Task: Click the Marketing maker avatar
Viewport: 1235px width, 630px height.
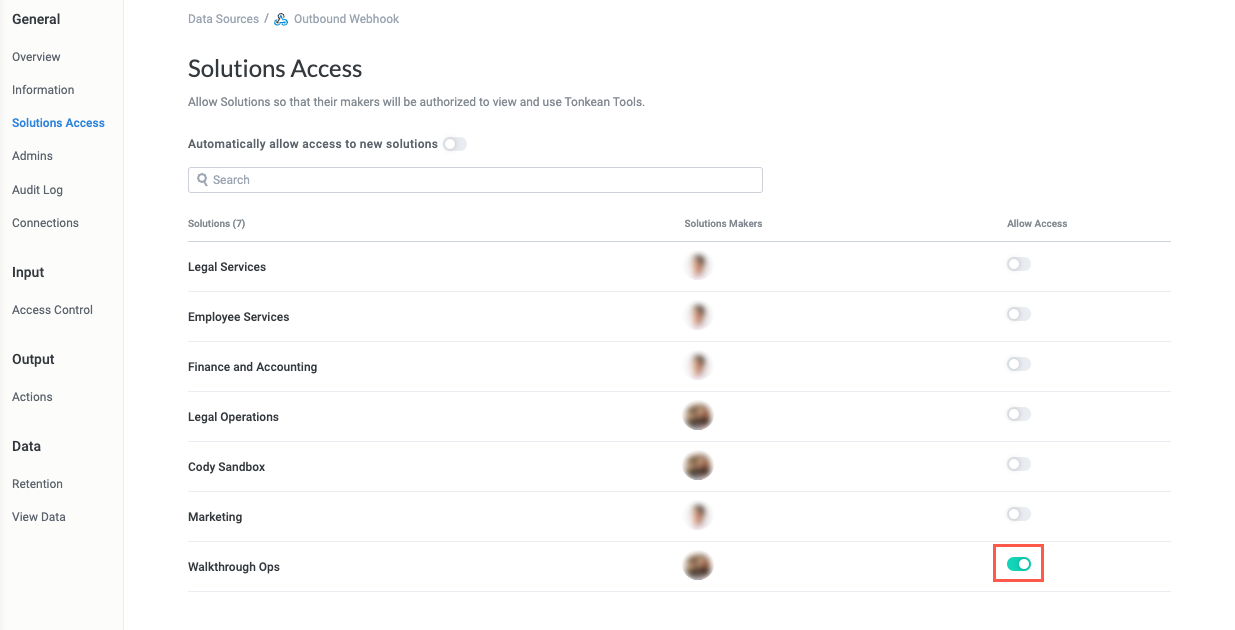Action: tap(697, 515)
